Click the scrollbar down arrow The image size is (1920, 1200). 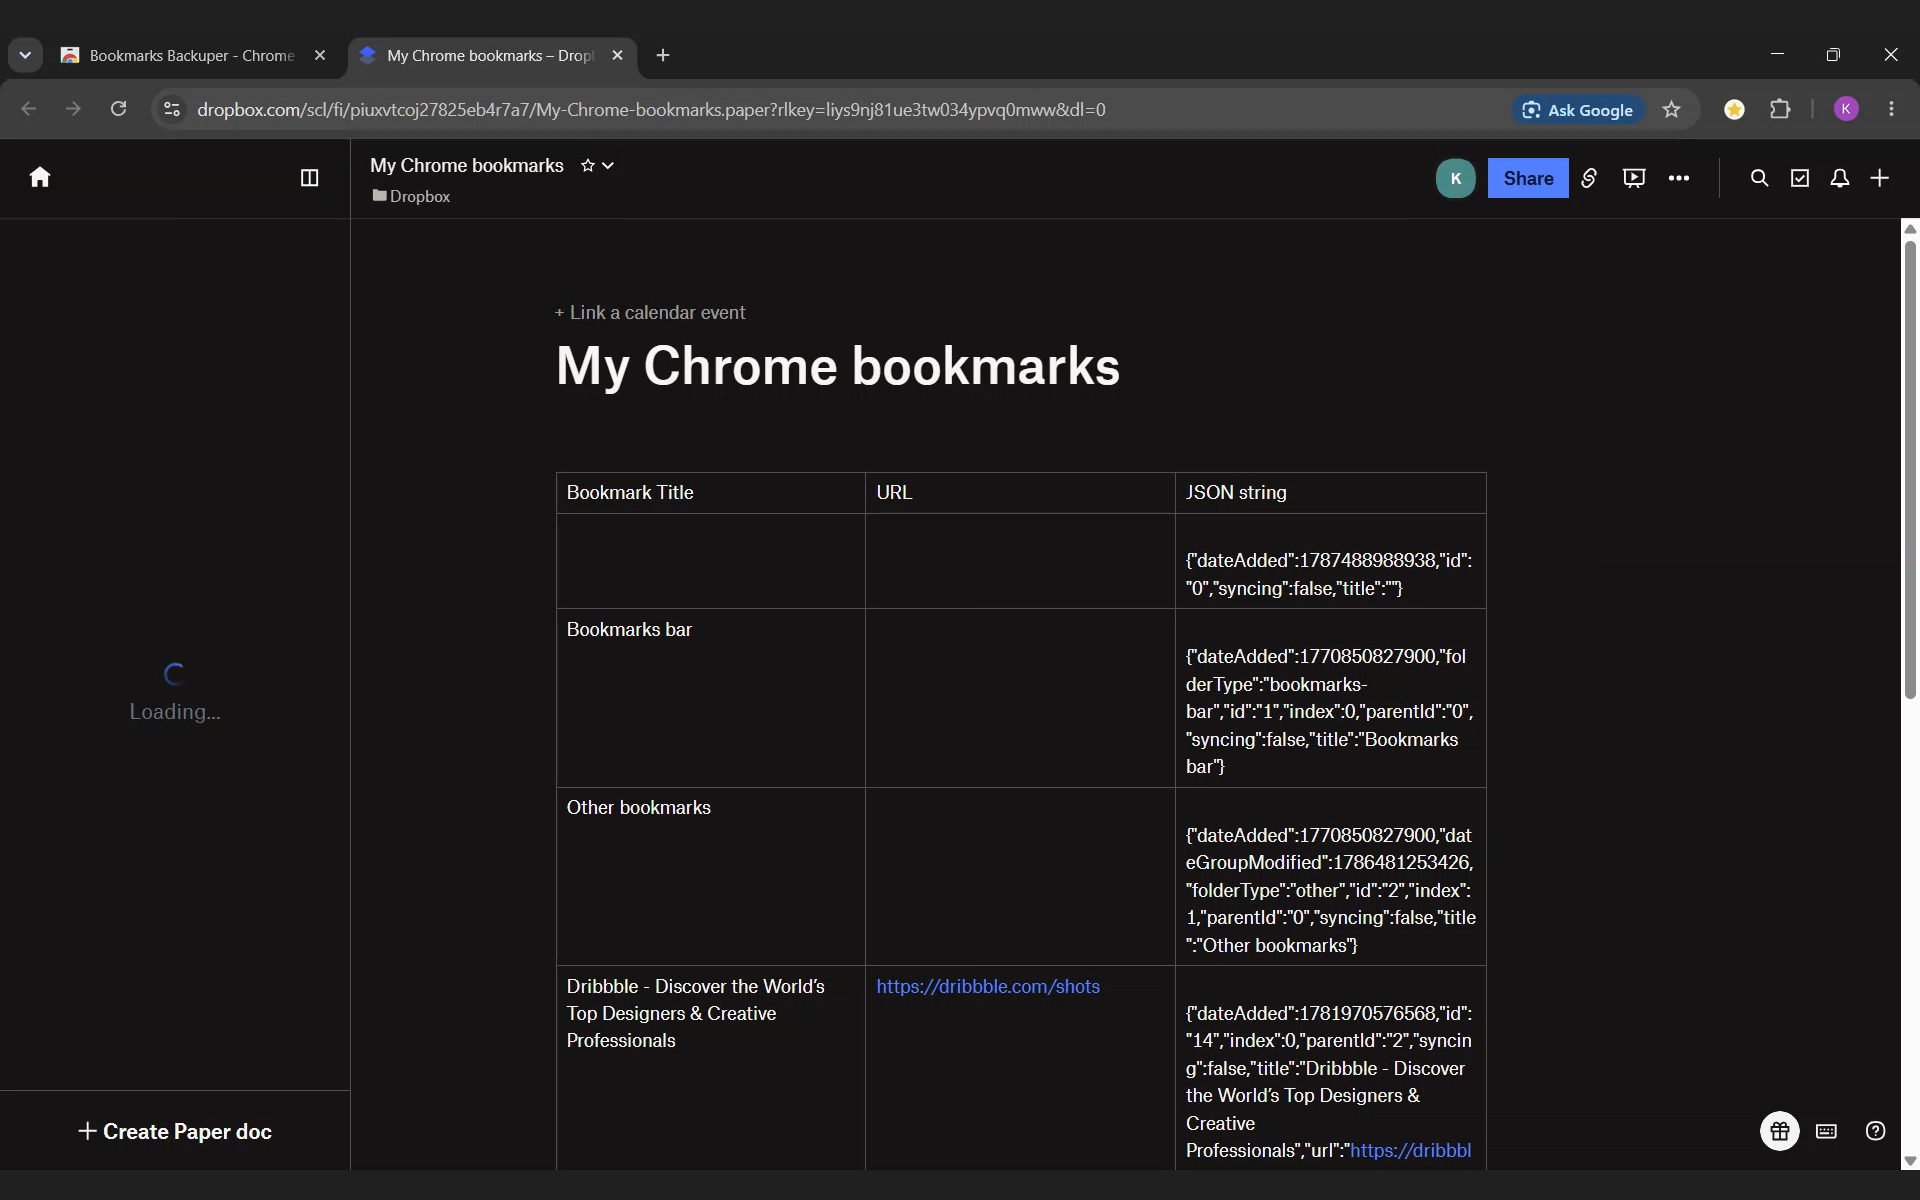tap(1910, 1161)
